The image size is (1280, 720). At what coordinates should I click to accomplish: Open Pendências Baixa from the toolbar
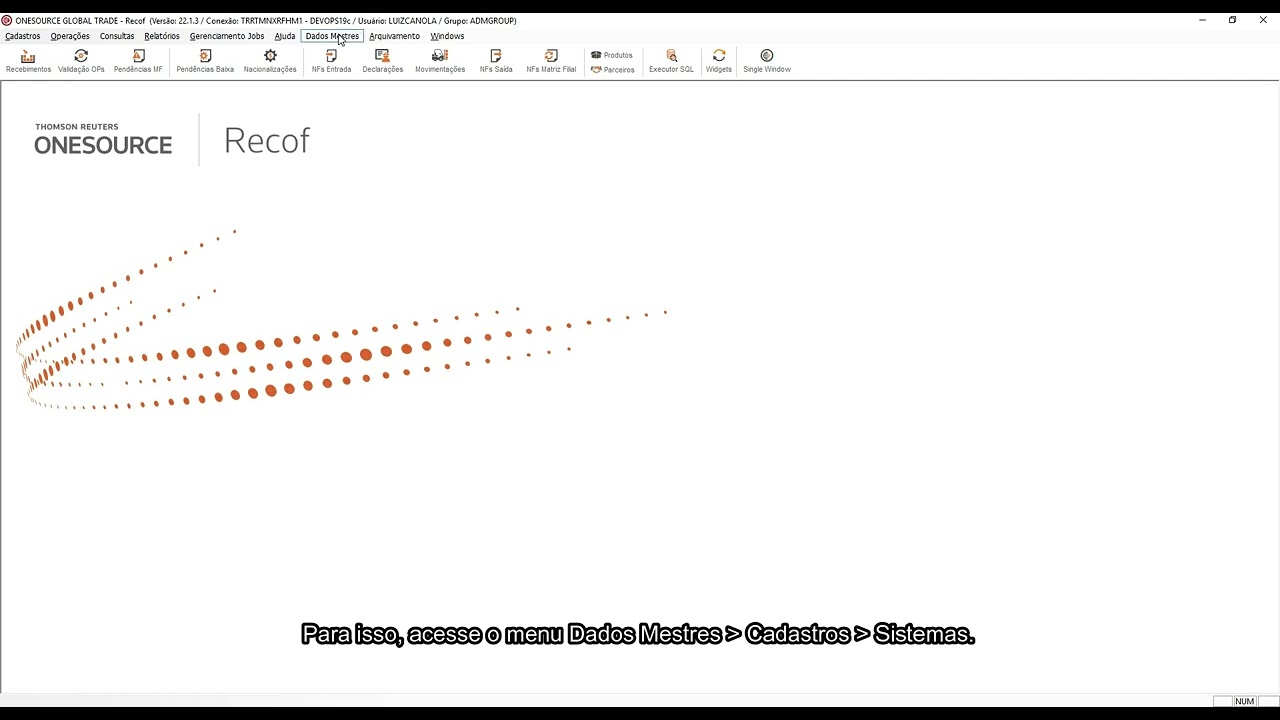[205, 61]
